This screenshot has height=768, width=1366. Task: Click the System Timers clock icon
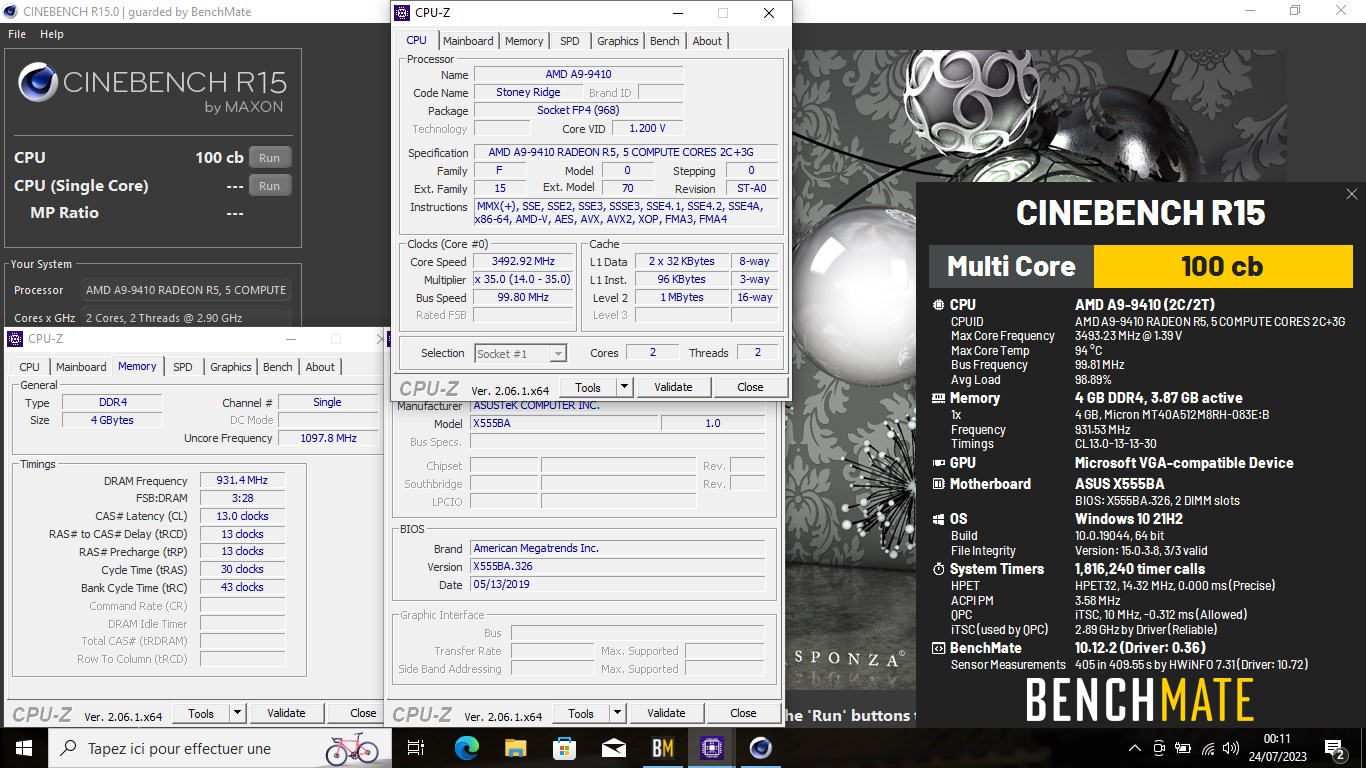(x=938, y=569)
